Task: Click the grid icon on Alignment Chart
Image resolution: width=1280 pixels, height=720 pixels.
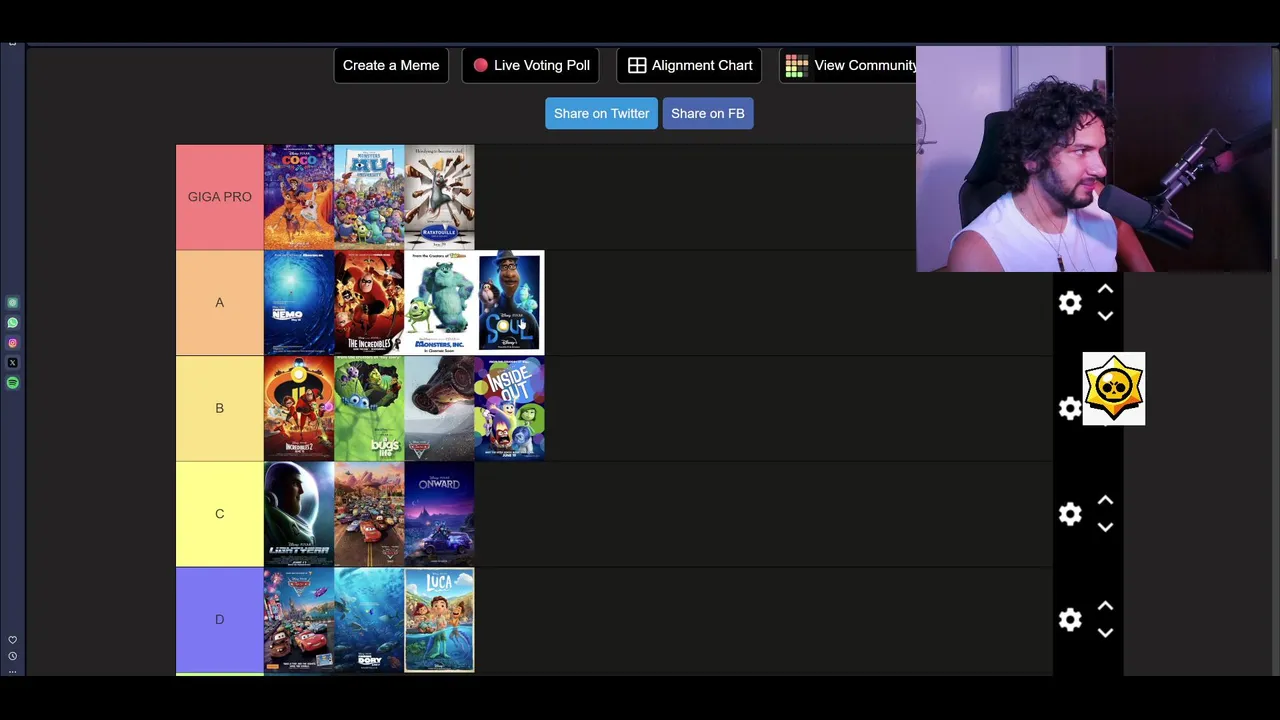Action: (637, 65)
